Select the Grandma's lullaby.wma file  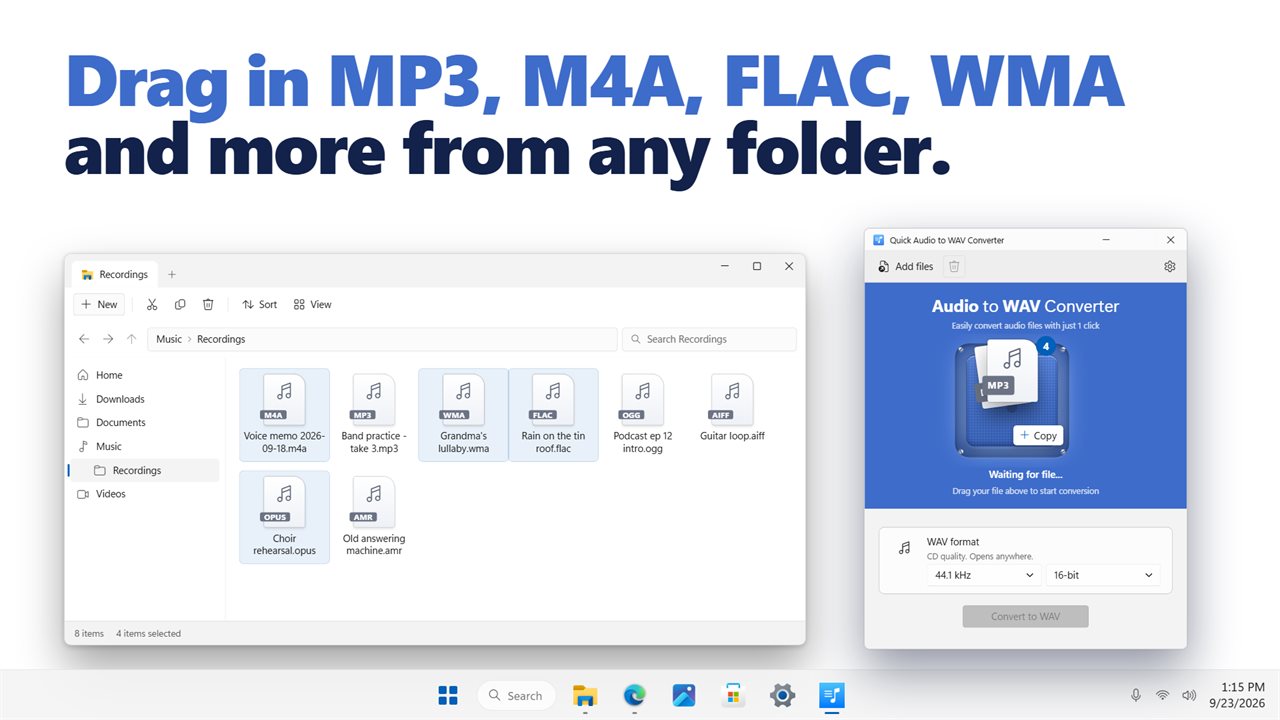click(463, 414)
